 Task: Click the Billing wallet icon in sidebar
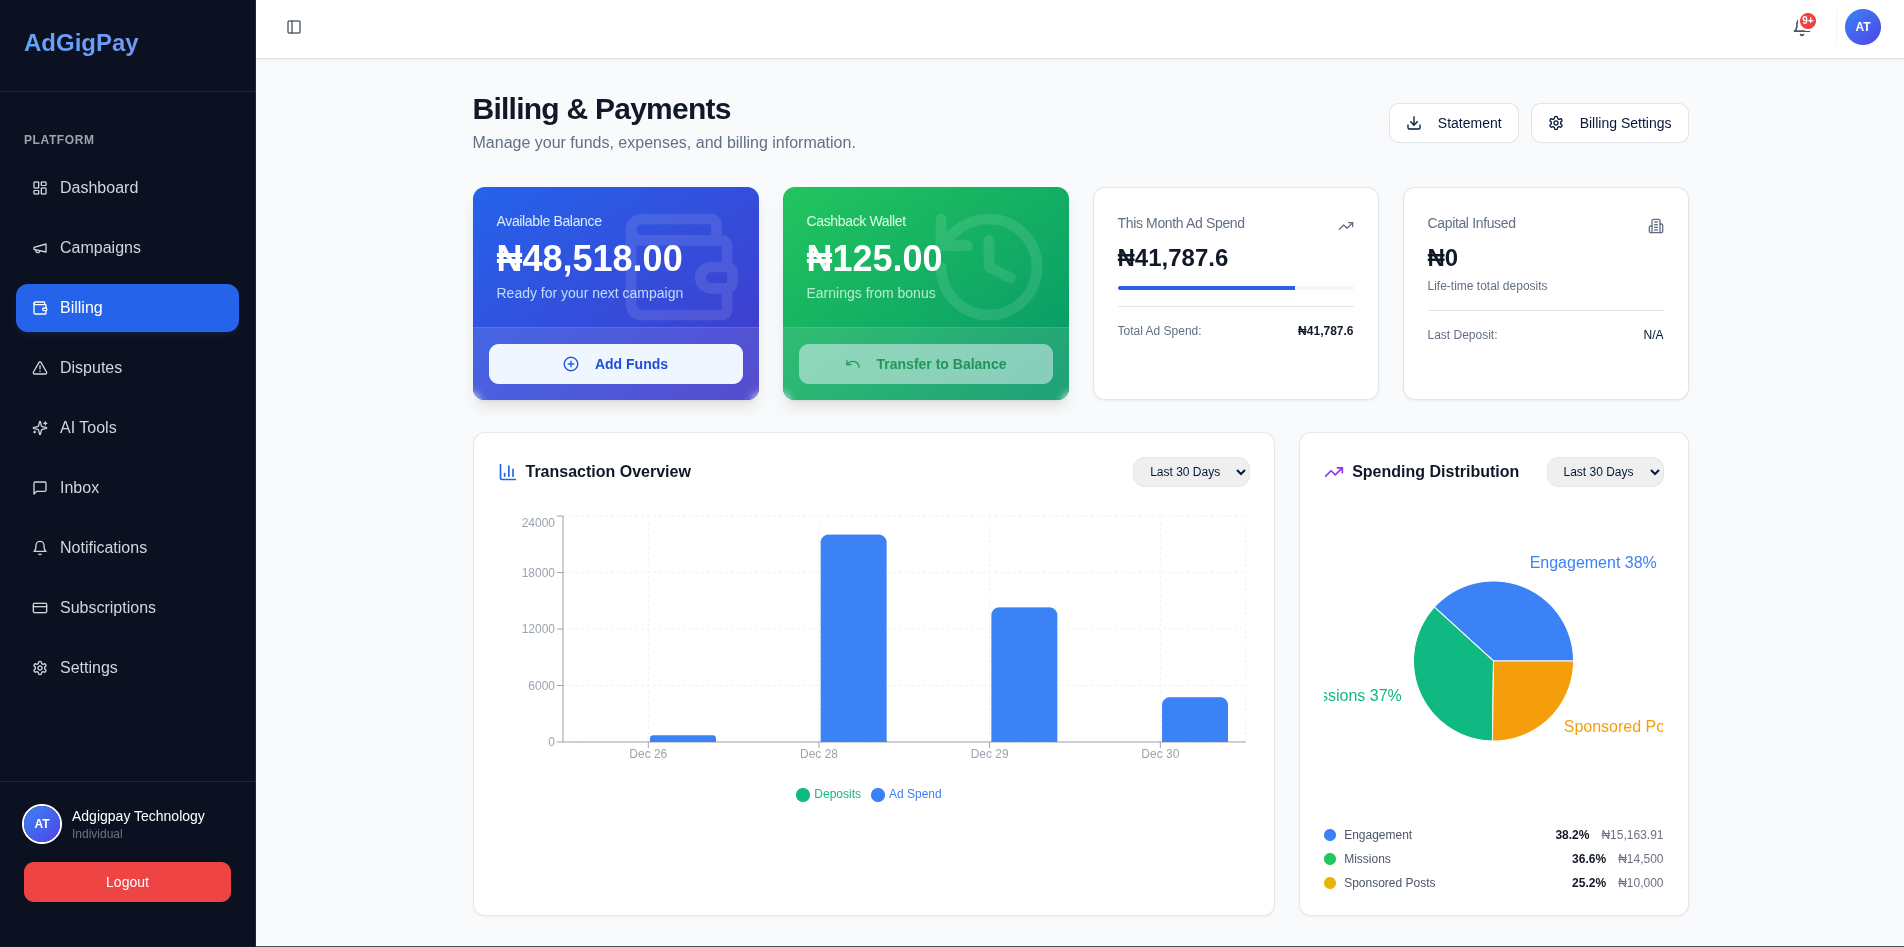point(40,308)
